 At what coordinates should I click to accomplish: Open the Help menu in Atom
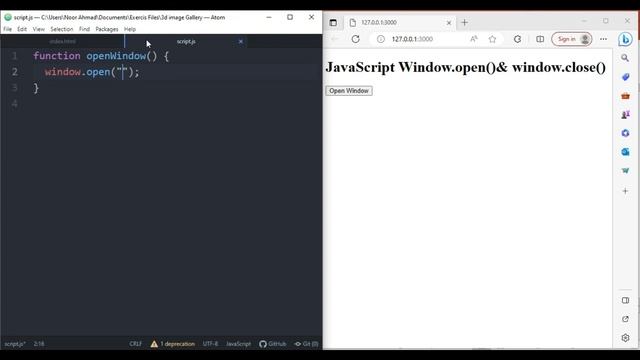[x=130, y=29]
